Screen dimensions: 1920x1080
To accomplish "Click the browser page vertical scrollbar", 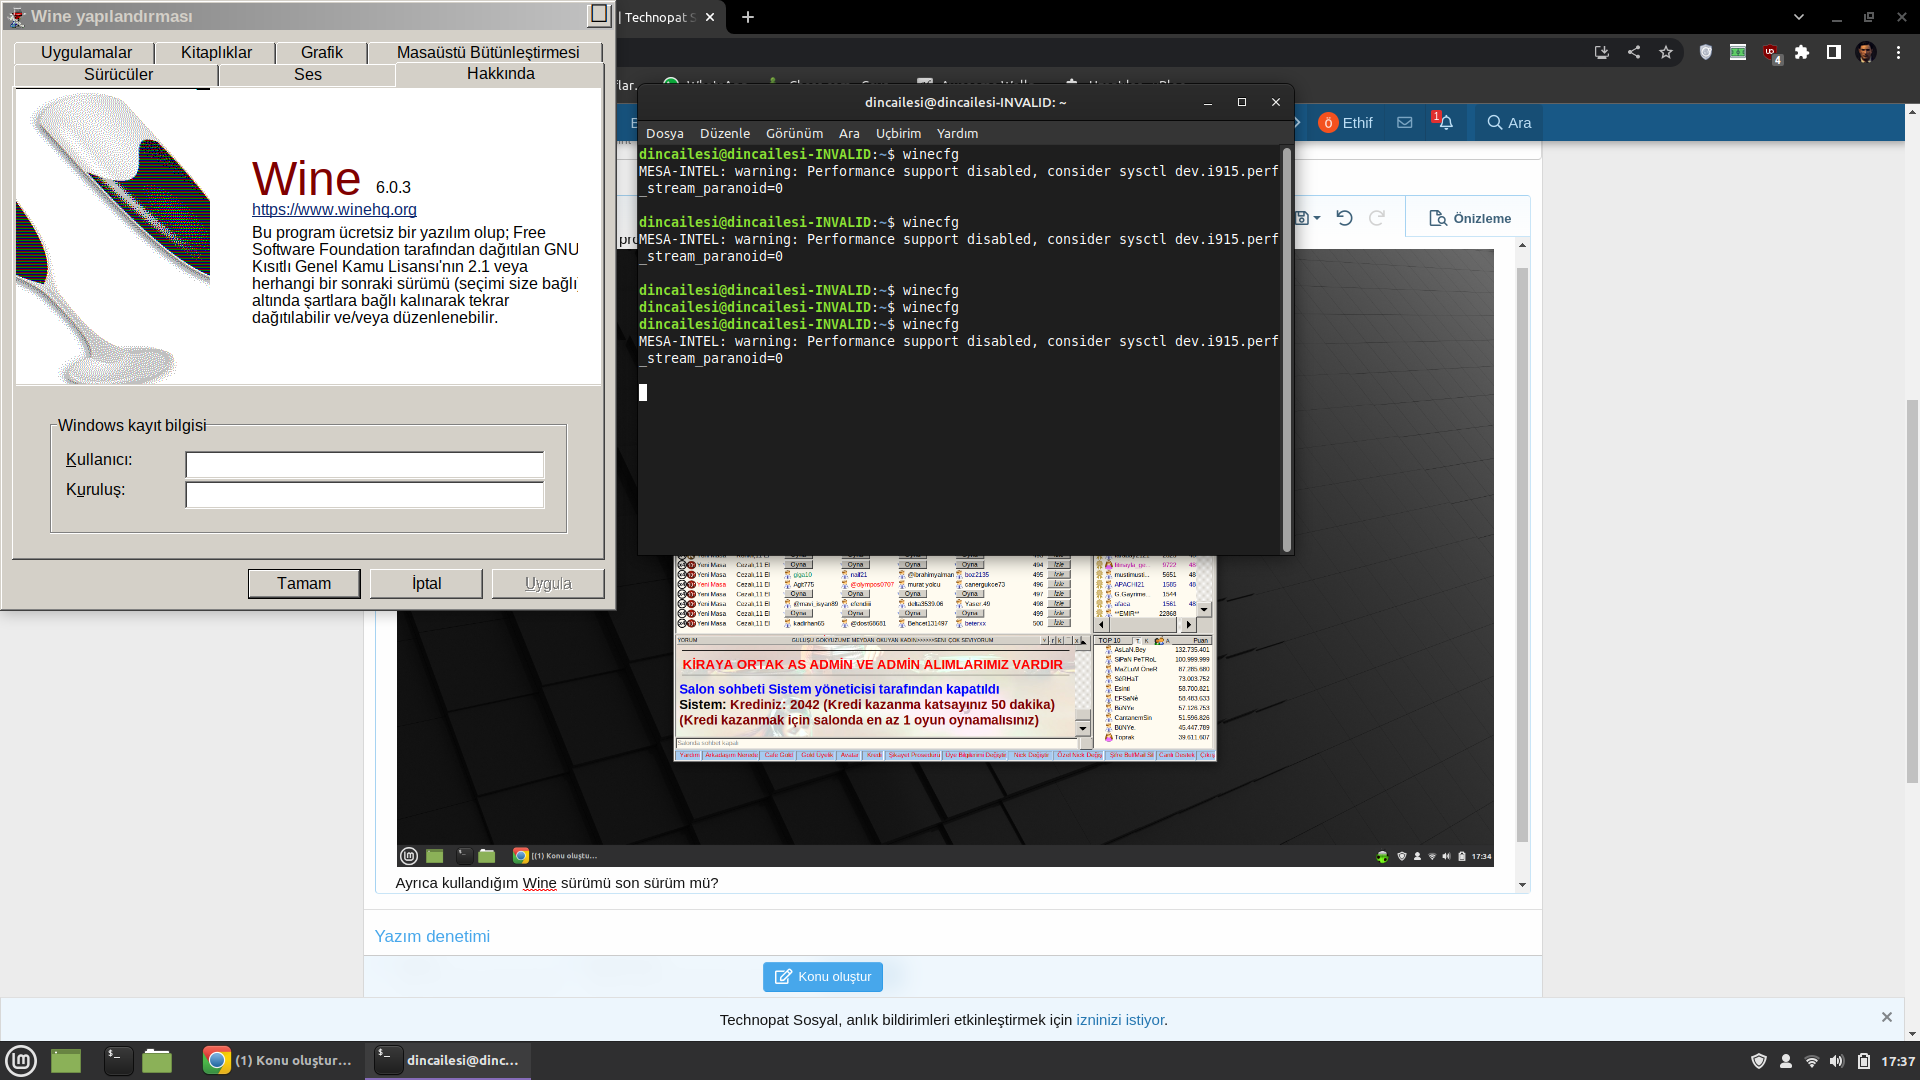I will (x=1912, y=590).
